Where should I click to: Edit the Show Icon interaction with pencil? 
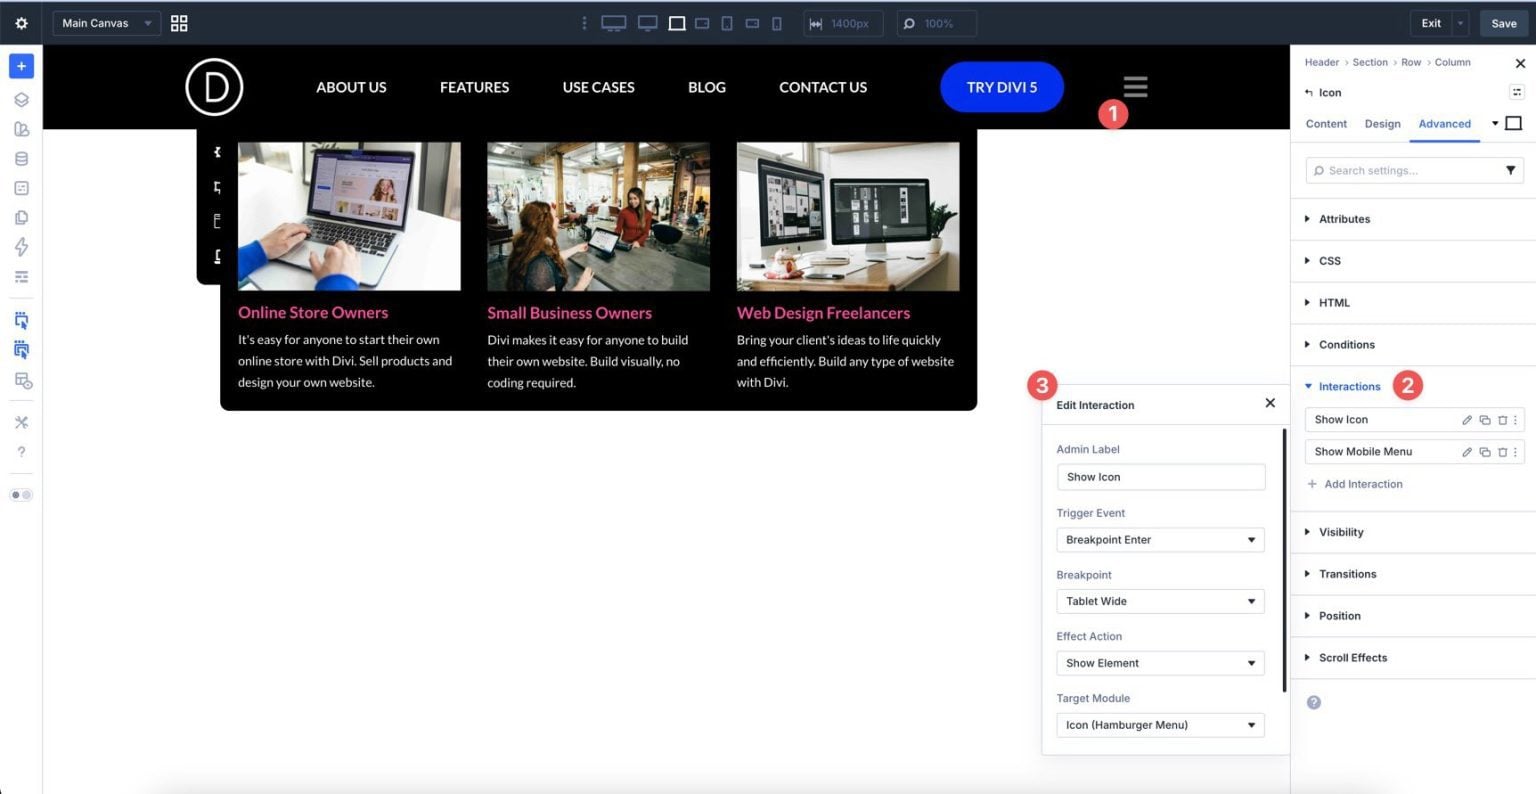pyautogui.click(x=1467, y=420)
